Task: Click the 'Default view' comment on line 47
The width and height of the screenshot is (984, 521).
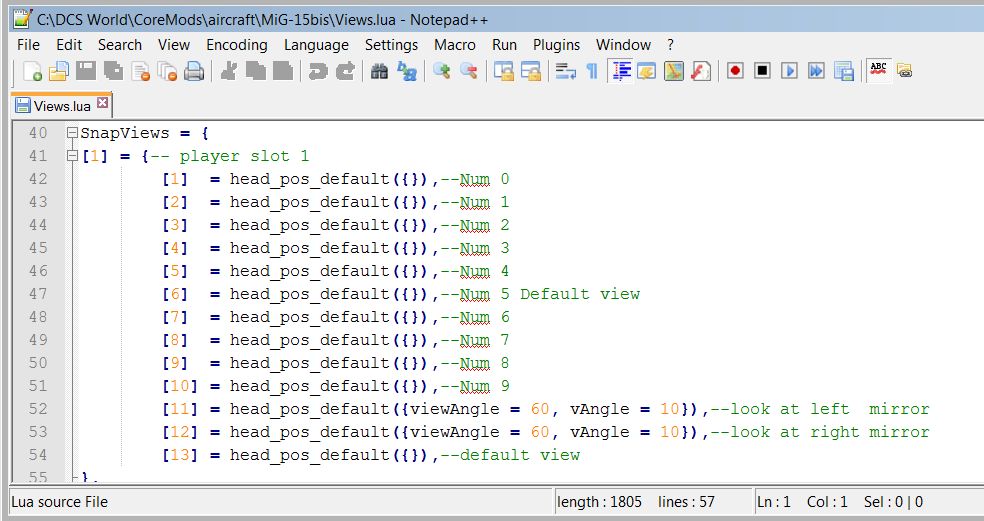Action: tap(580, 294)
